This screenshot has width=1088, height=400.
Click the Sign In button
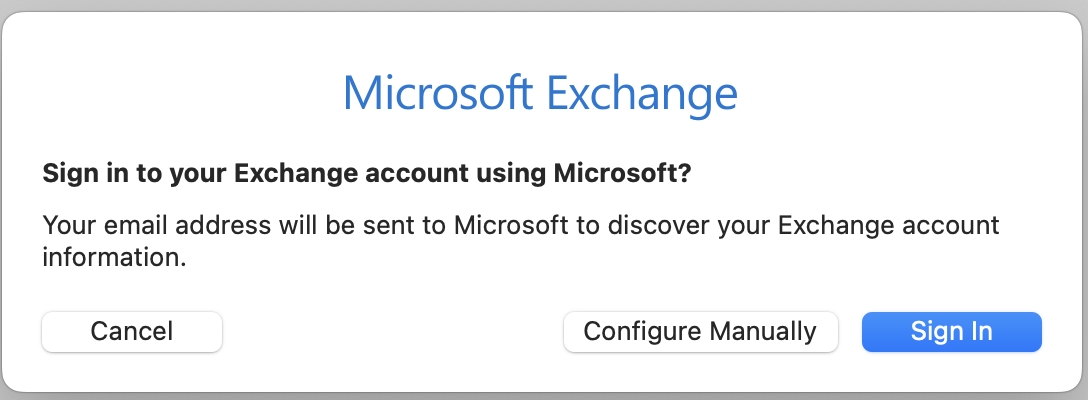(951, 331)
